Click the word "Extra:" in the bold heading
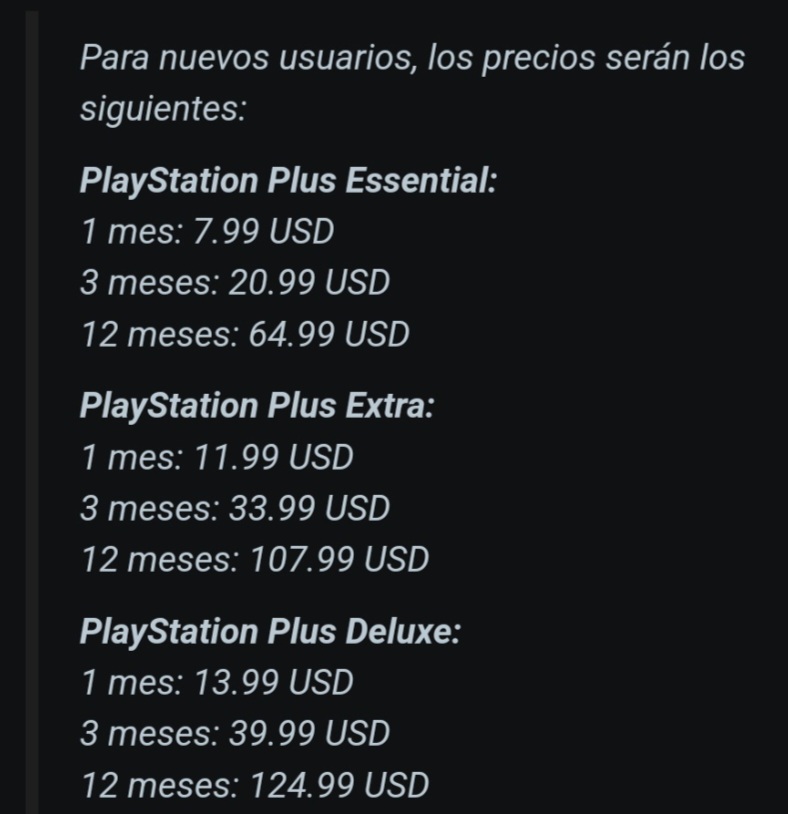788x814 pixels. pos(389,405)
